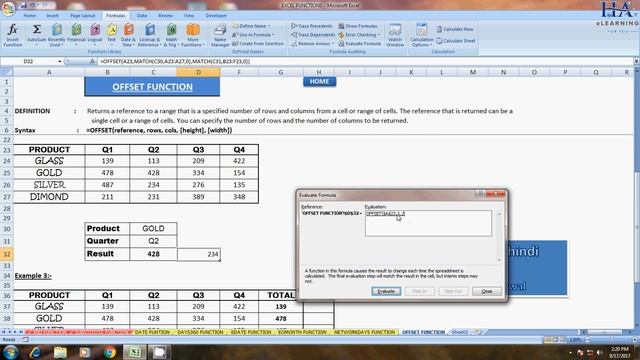
Task: Click the Close button in Evaluate Formula dialog
Action: [487, 291]
